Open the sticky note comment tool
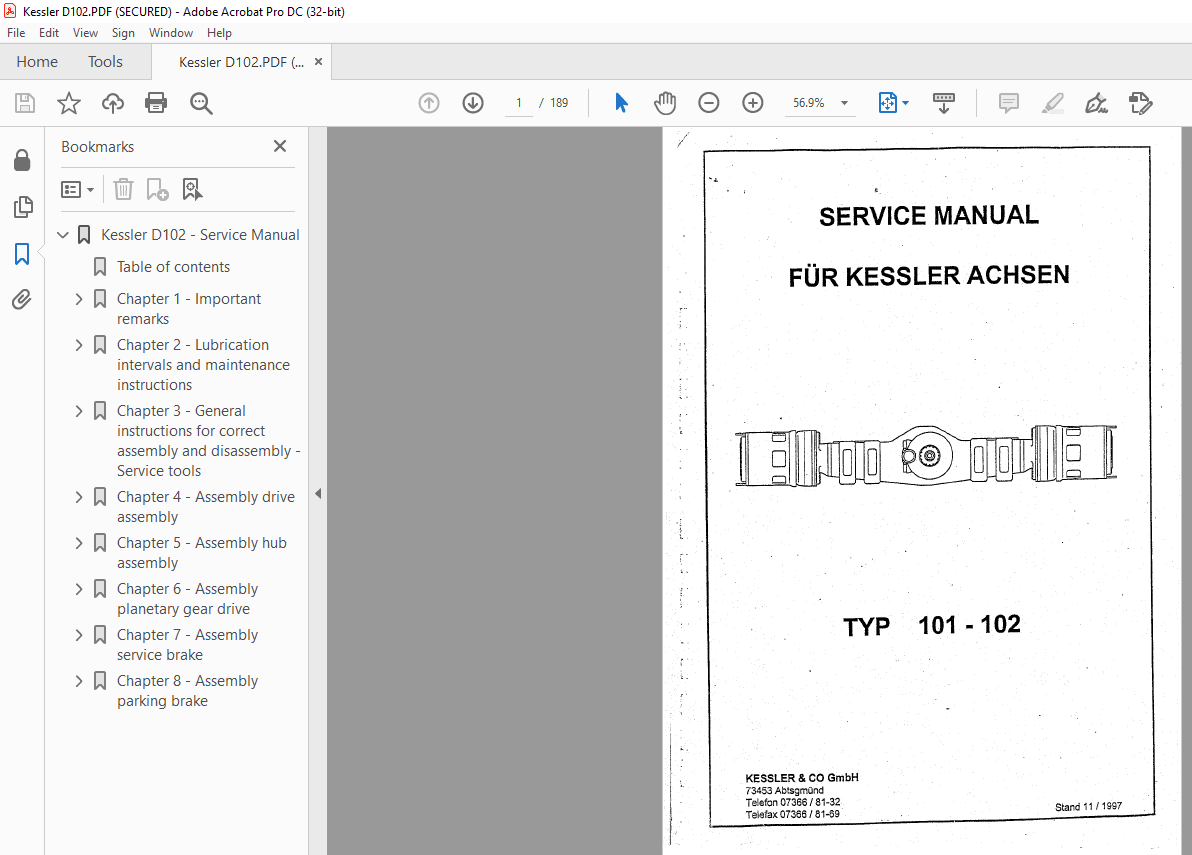 1008,102
